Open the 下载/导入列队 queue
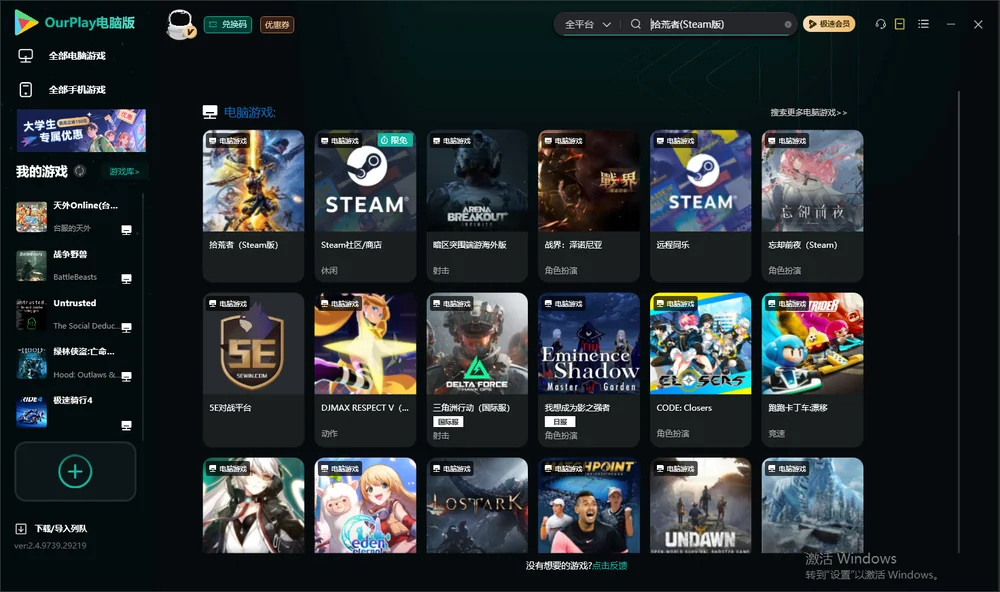This screenshot has width=1000, height=592. [x=61, y=529]
